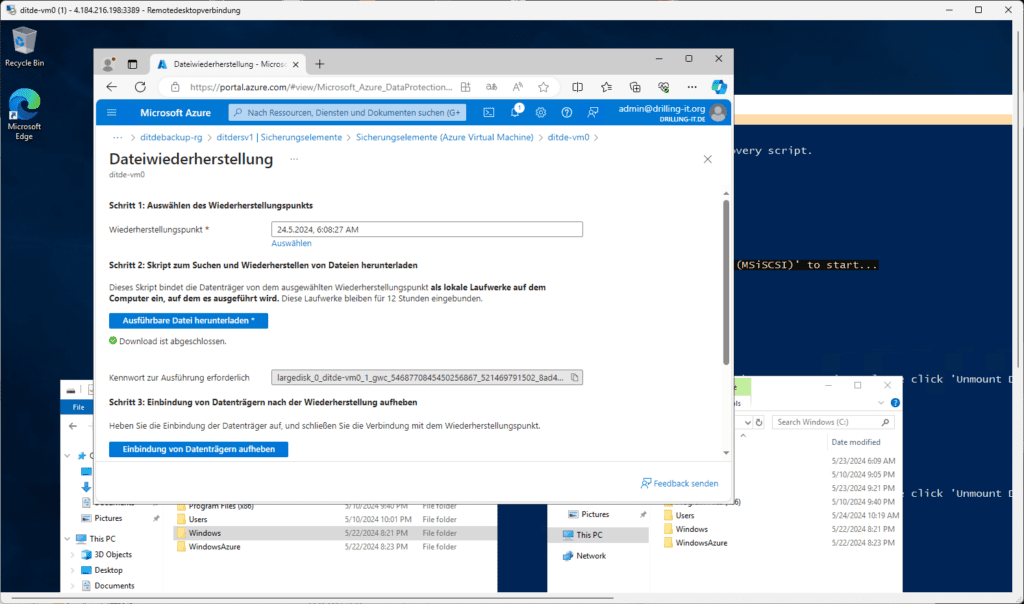Screen dimensions: 1024x604
Task: Select Network in right Explorer navigation
Action: pos(591,556)
